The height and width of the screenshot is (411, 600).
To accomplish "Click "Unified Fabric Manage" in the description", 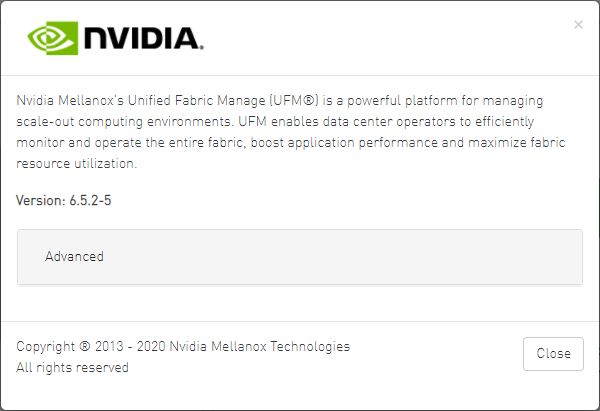I will click(195, 101).
